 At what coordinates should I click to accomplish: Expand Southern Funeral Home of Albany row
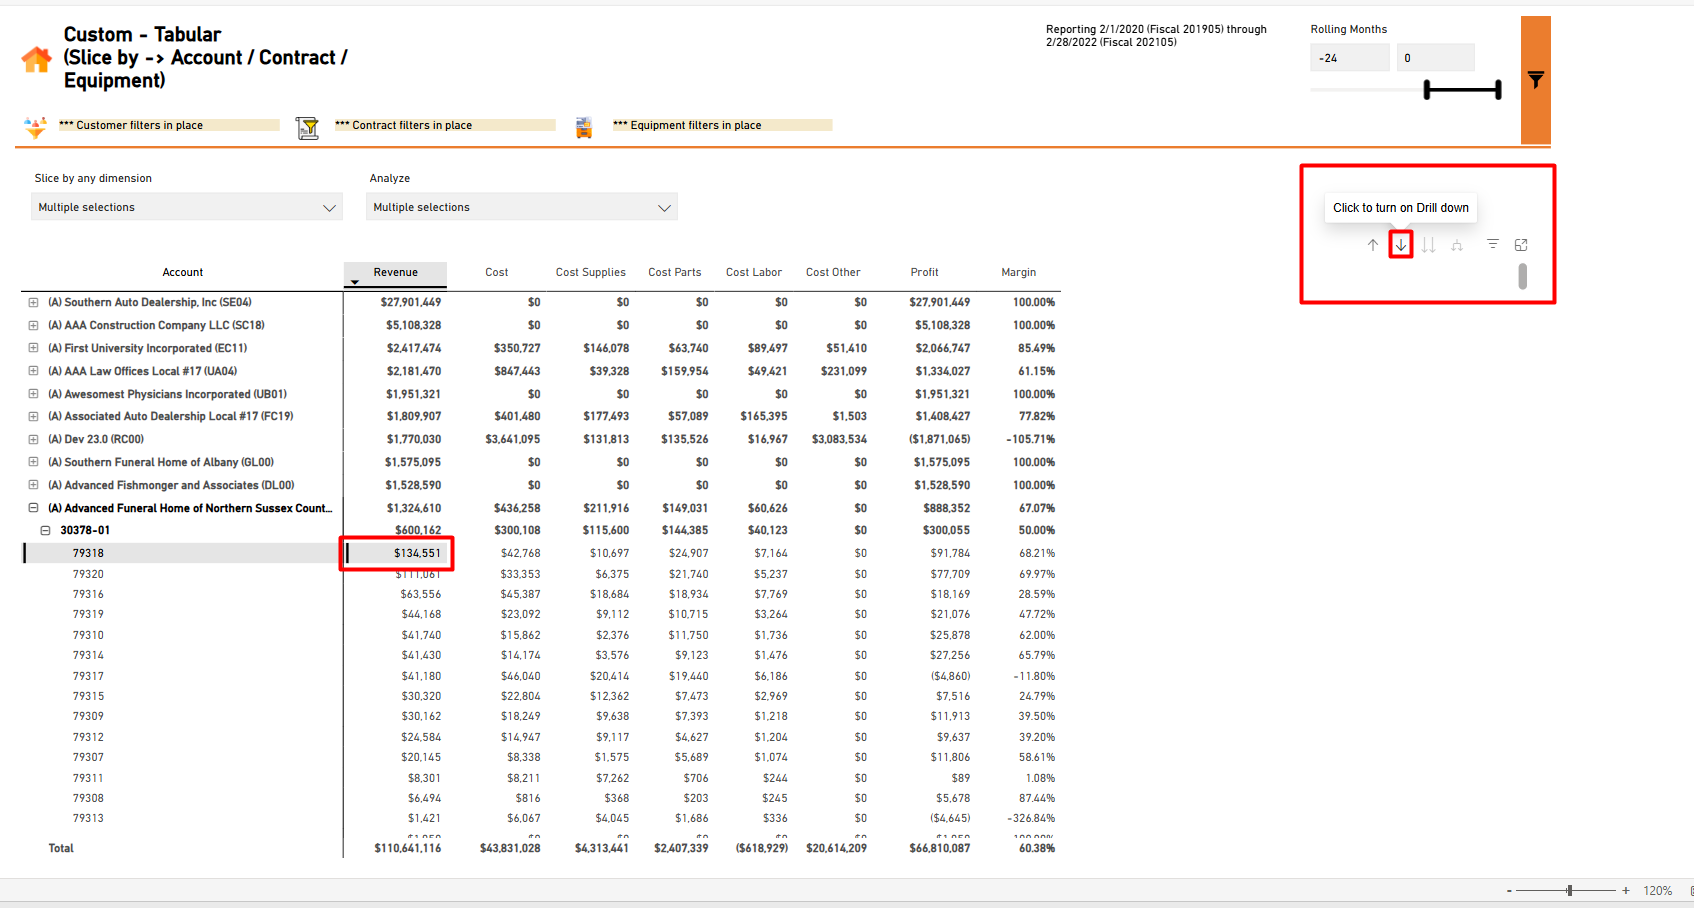tap(33, 462)
